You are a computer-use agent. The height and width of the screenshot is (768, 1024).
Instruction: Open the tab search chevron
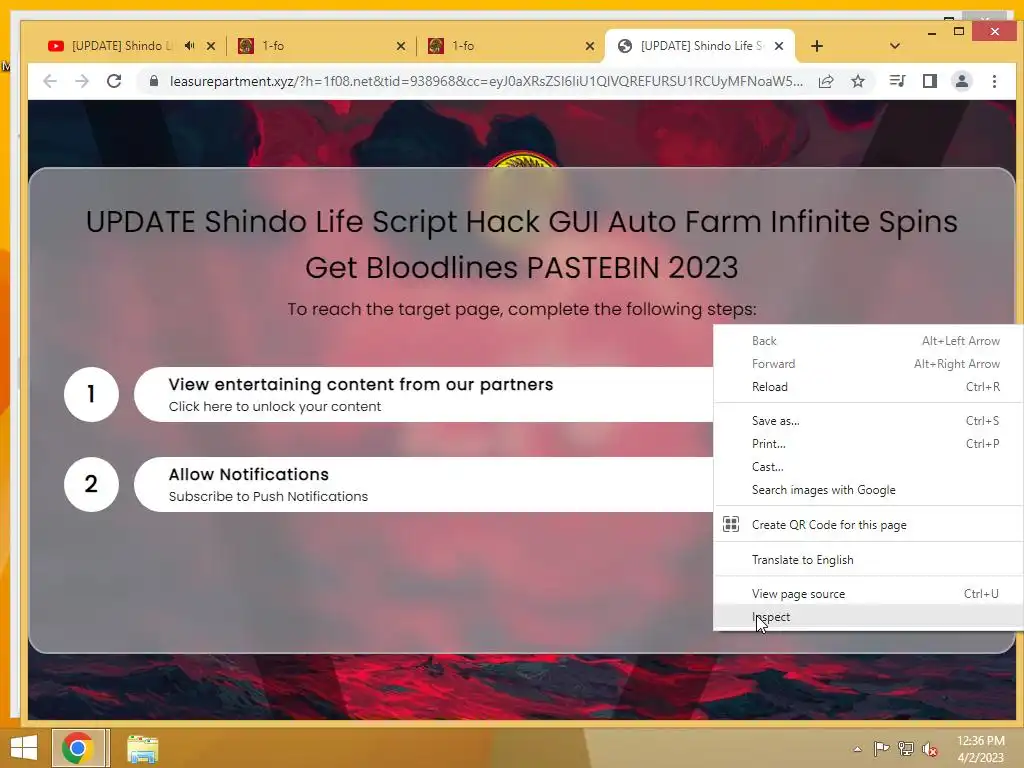[895, 46]
